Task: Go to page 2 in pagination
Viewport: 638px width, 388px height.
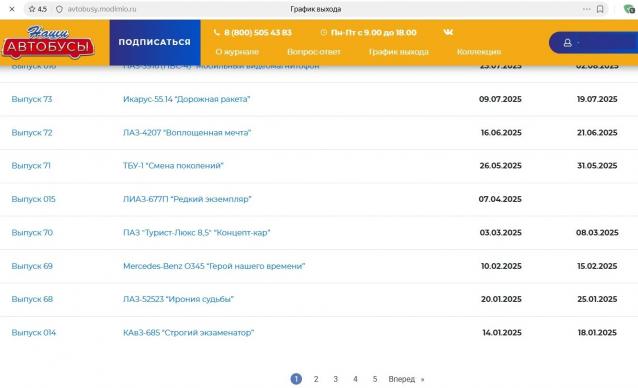Action: 316,379
